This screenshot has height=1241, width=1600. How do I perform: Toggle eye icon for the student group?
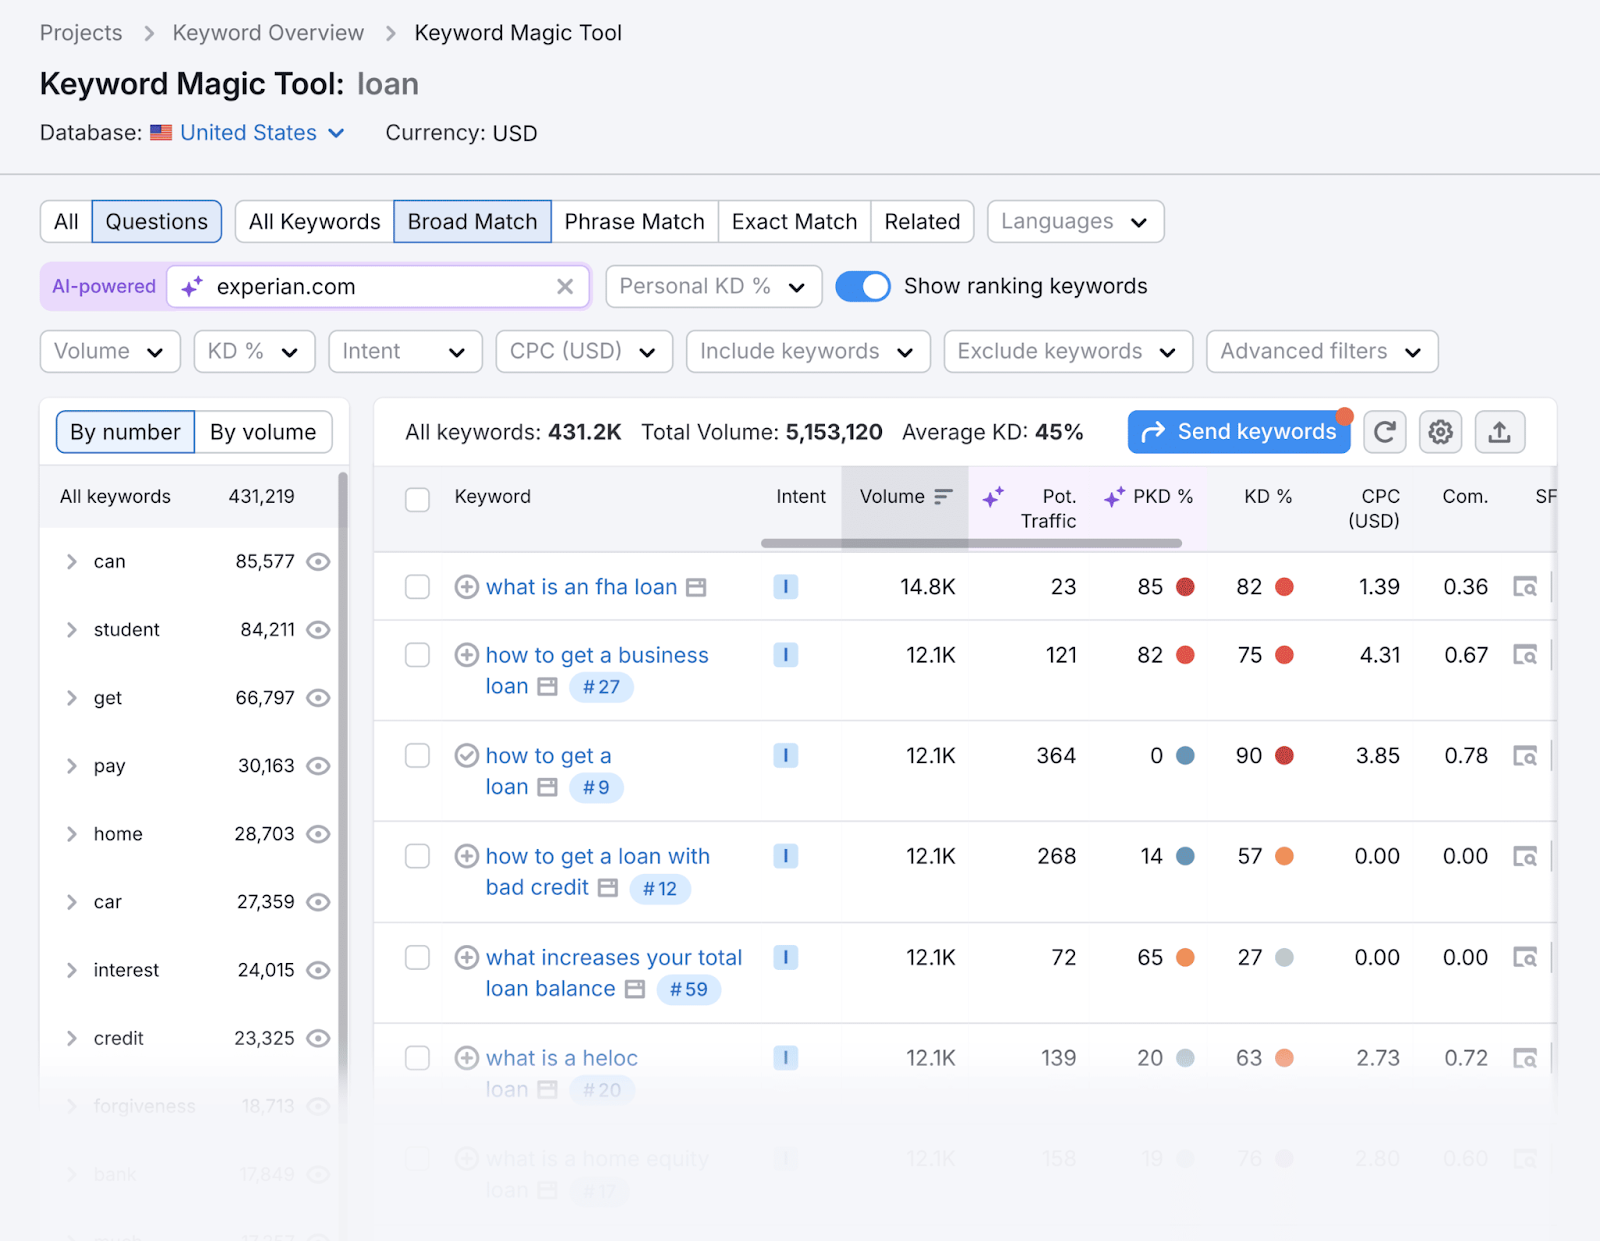coord(318,630)
